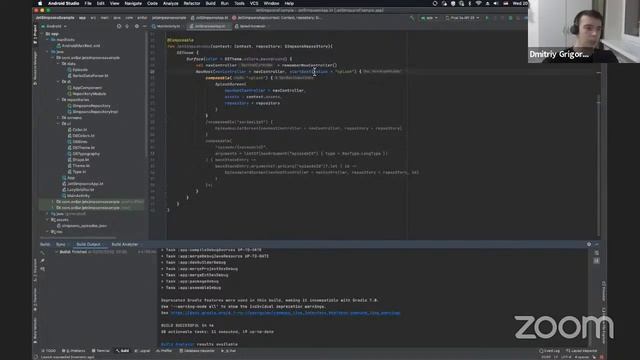Collapse the ui package
This screenshot has width=640, height=360.
[58, 123]
